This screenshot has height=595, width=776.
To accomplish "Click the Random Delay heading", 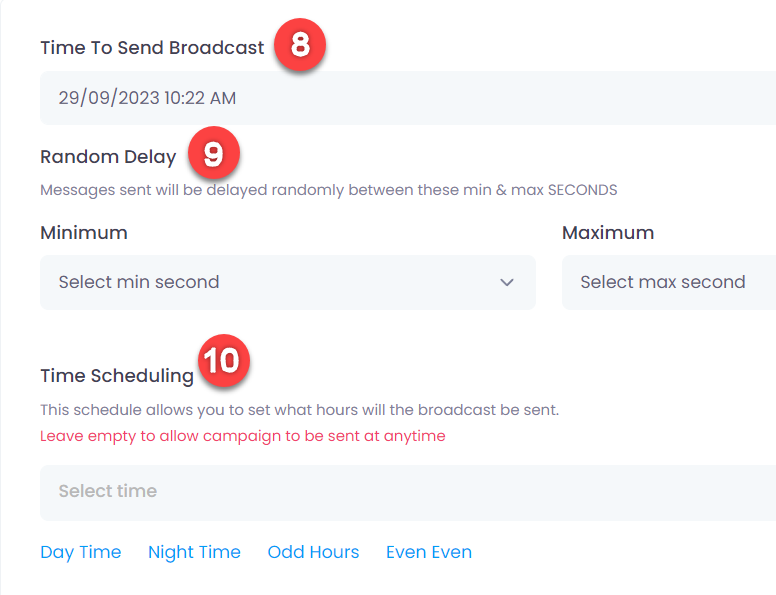I will (108, 157).
